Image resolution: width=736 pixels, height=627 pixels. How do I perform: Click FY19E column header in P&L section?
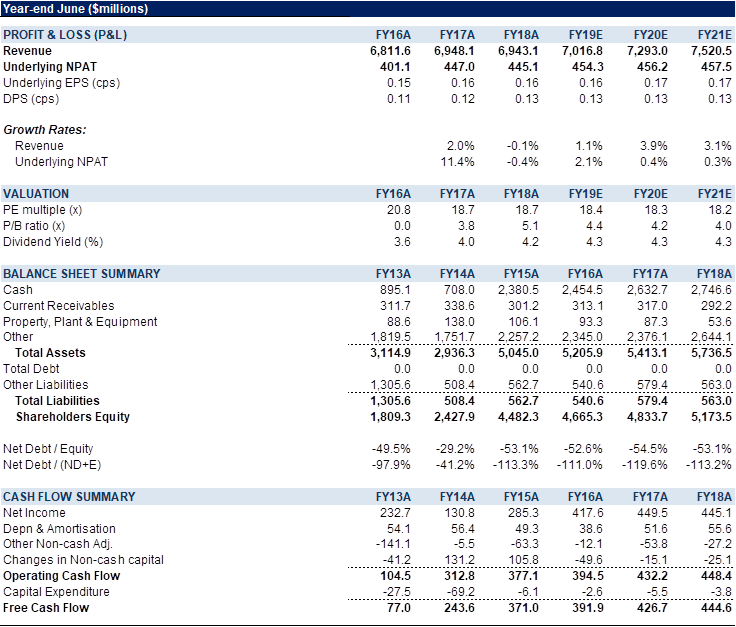click(585, 35)
